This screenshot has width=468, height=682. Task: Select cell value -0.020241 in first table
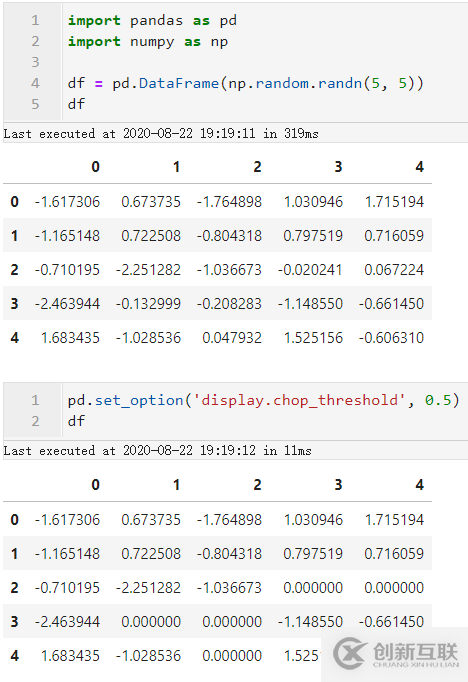(310, 270)
